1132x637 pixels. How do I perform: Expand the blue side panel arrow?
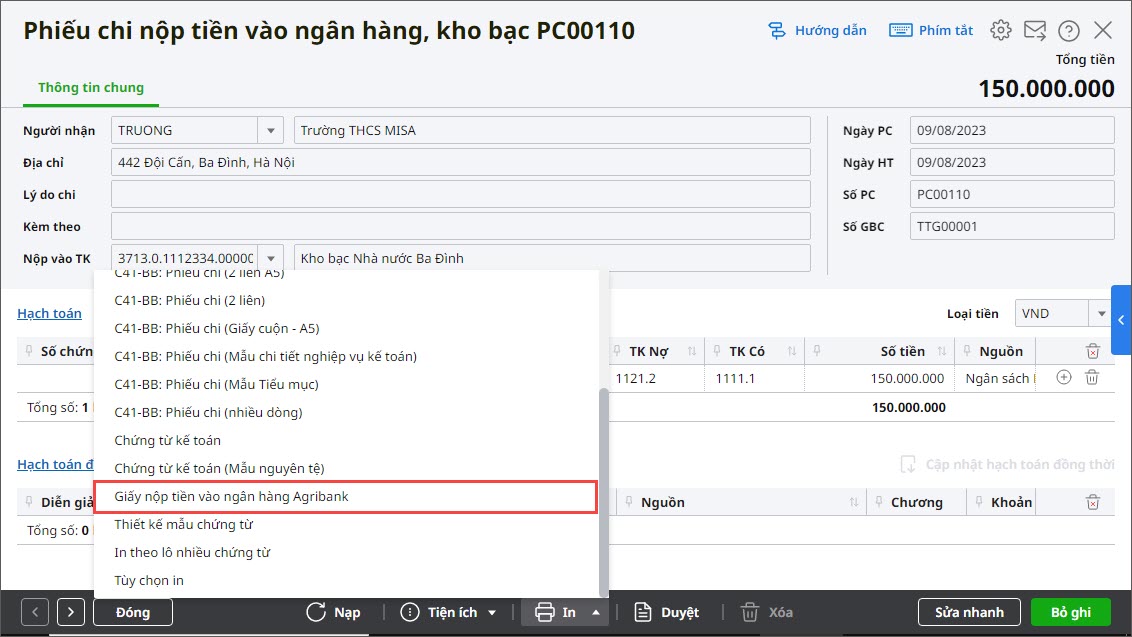(x=1121, y=320)
